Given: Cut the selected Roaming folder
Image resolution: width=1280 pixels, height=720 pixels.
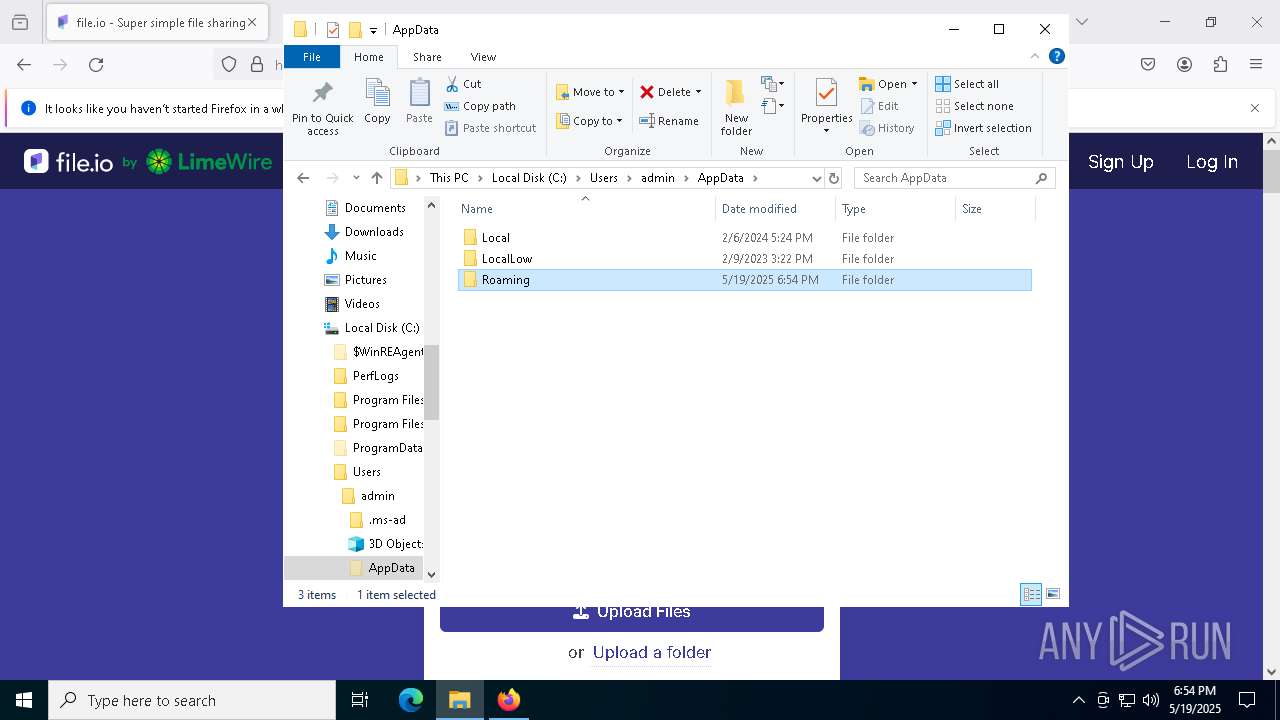Looking at the screenshot, I should point(463,84).
